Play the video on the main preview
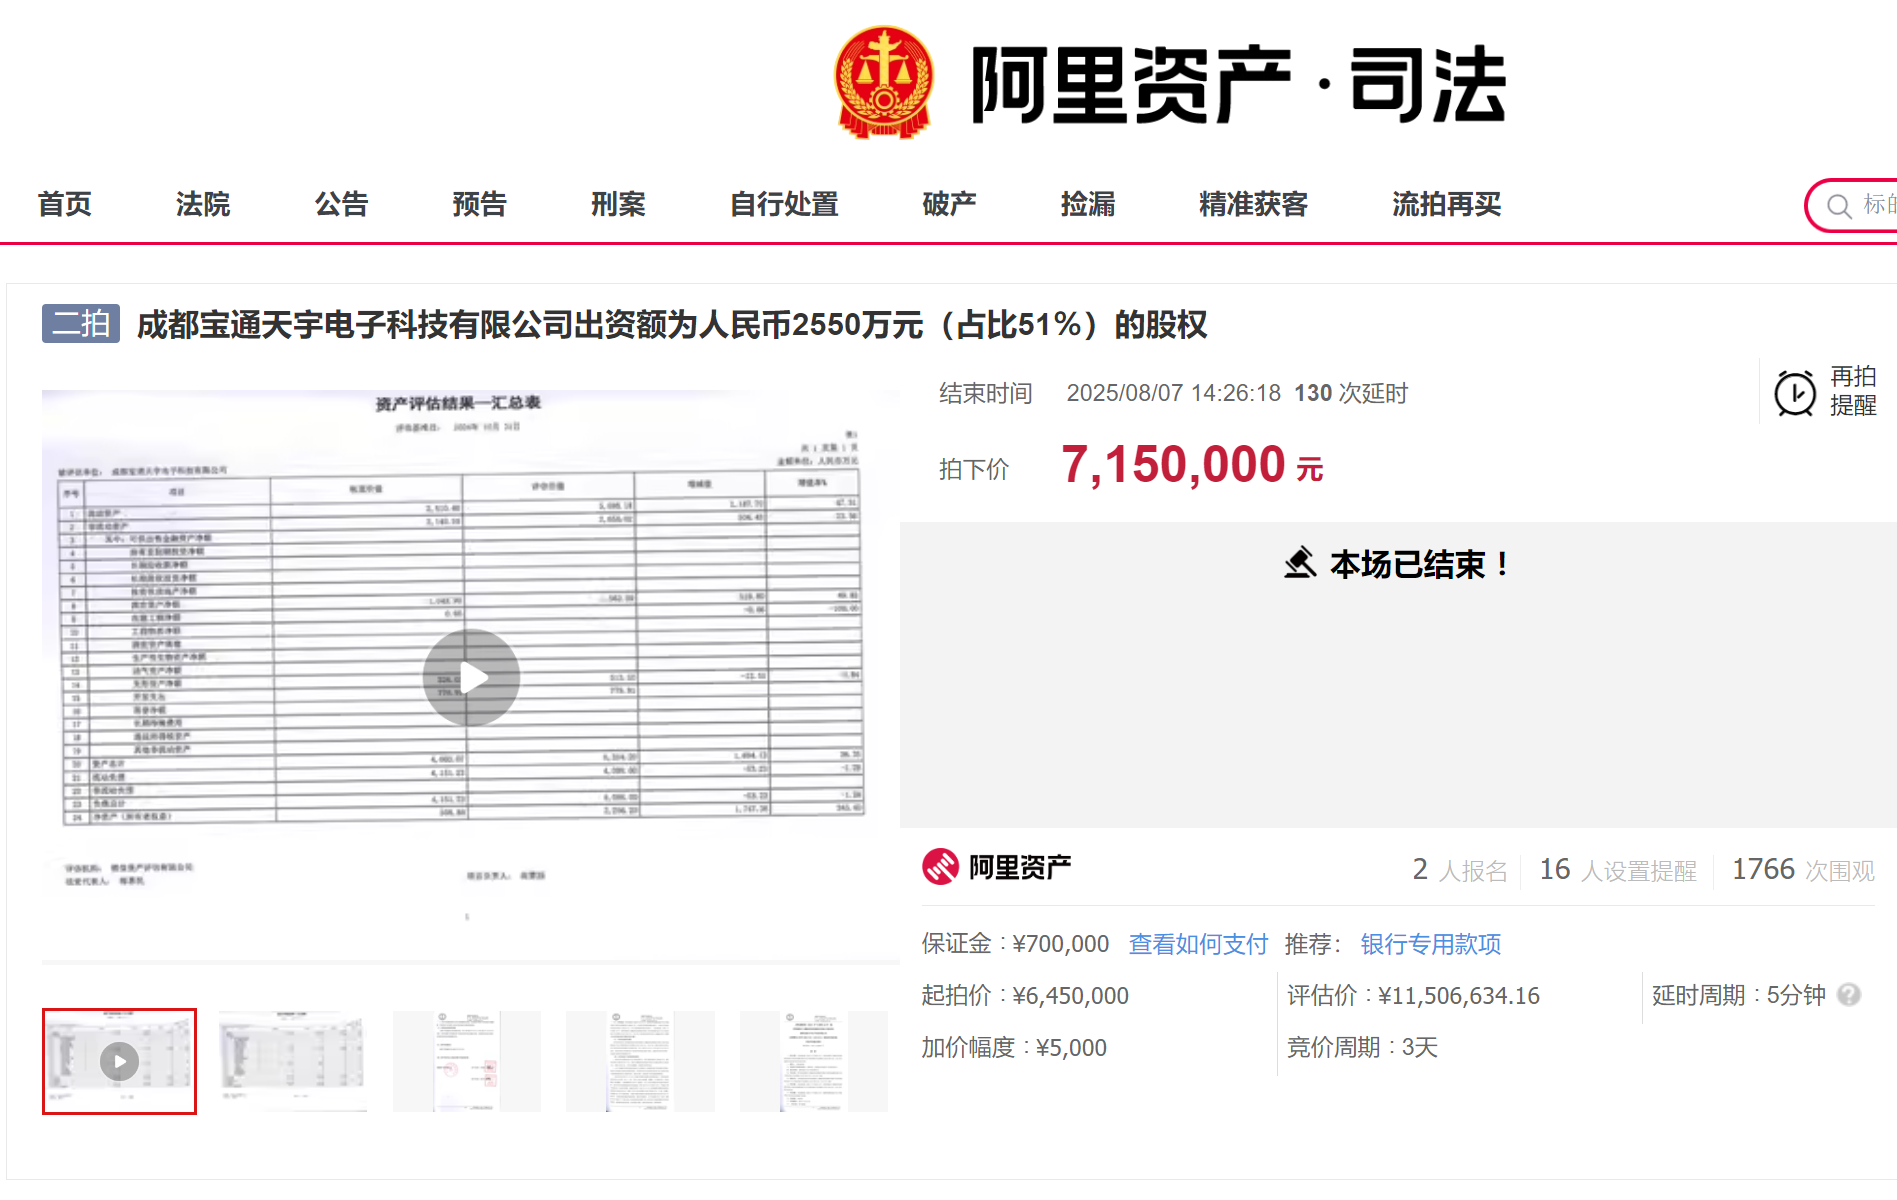The height and width of the screenshot is (1200, 1897). (471, 678)
